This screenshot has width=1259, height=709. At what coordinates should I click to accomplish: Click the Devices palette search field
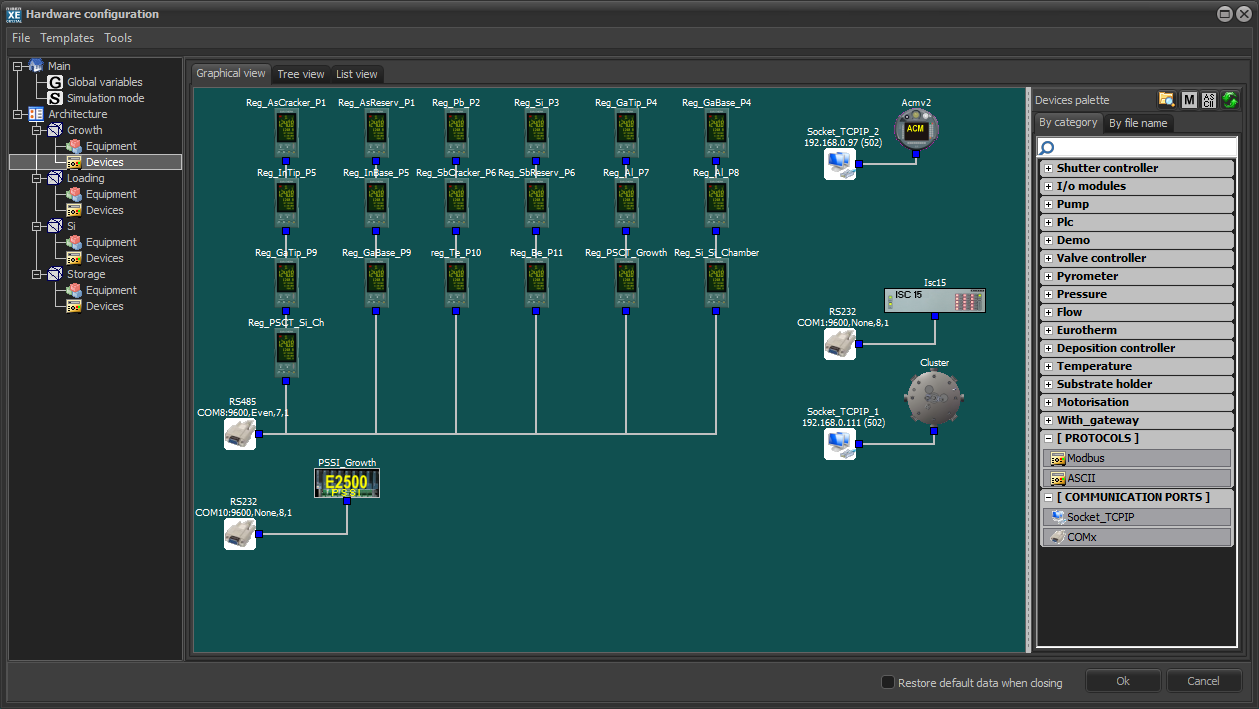pos(1140,147)
